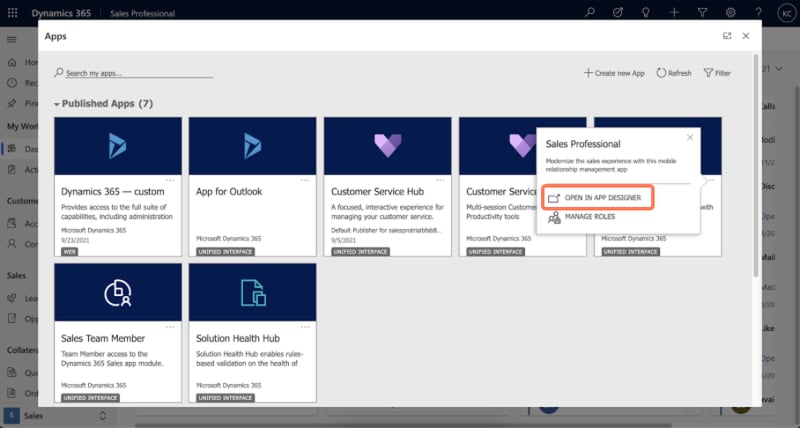Open the App for Outlook tile

(x=253, y=187)
